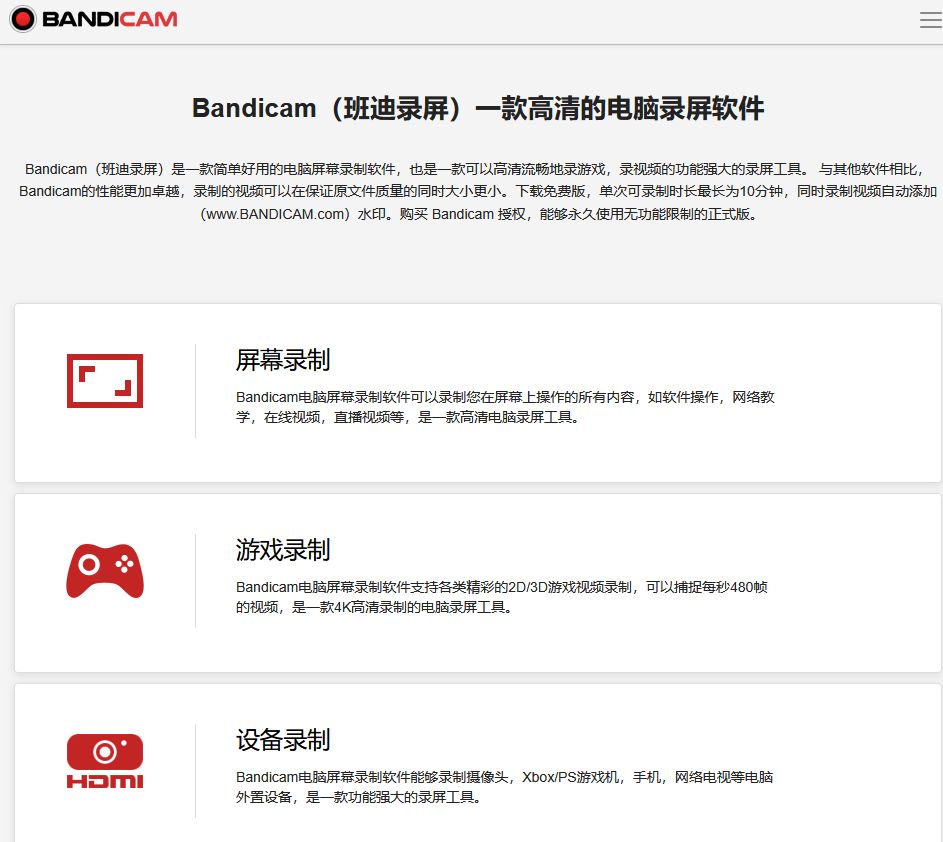Click the 屏幕录制 heading
943x842 pixels.
coord(283,360)
